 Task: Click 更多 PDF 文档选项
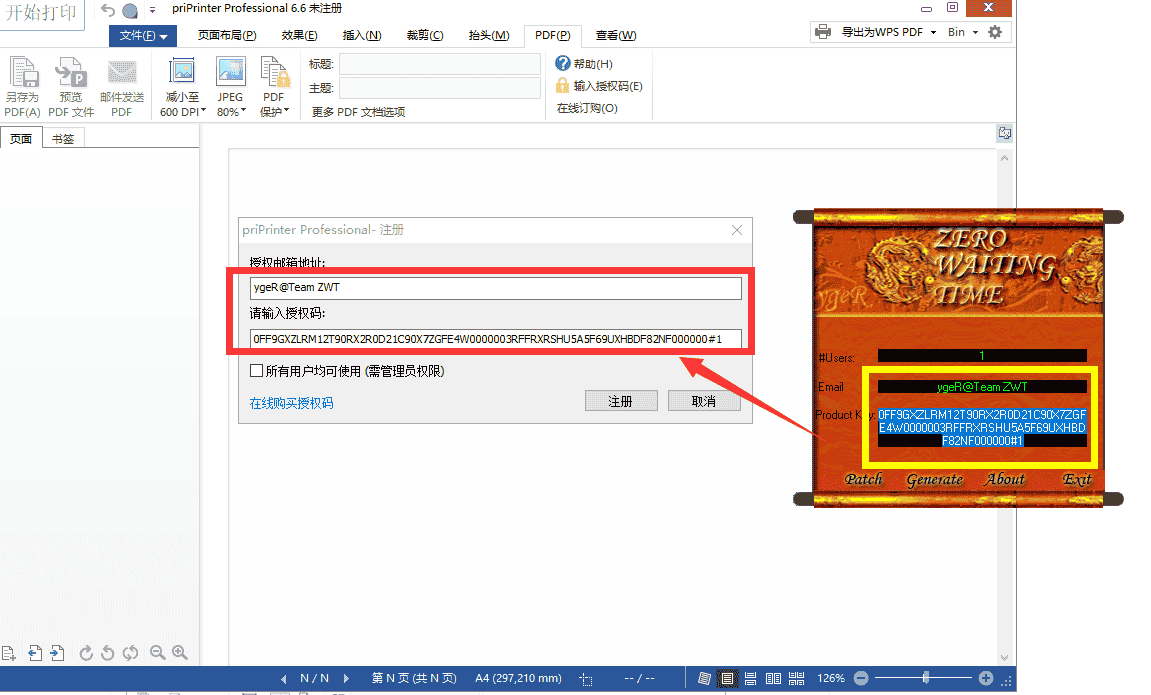pyautogui.click(x=358, y=112)
